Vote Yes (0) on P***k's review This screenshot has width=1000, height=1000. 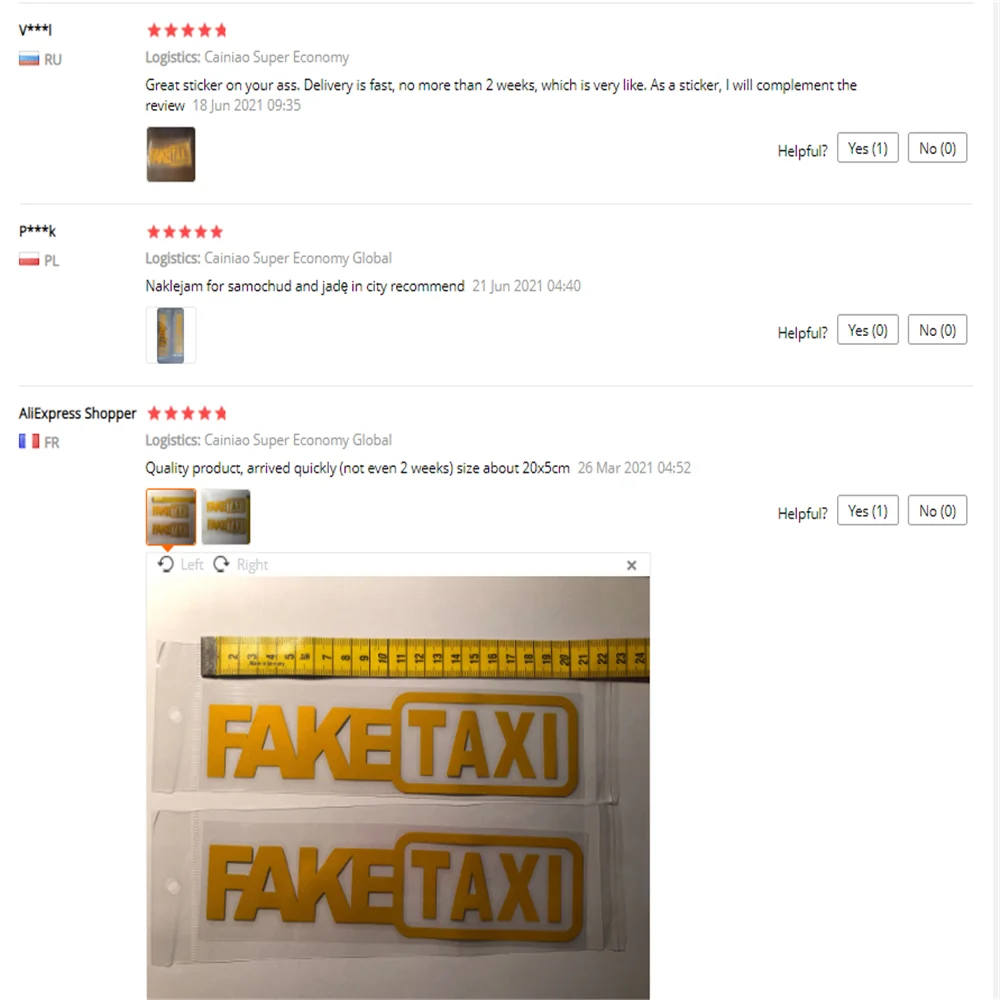[867, 330]
